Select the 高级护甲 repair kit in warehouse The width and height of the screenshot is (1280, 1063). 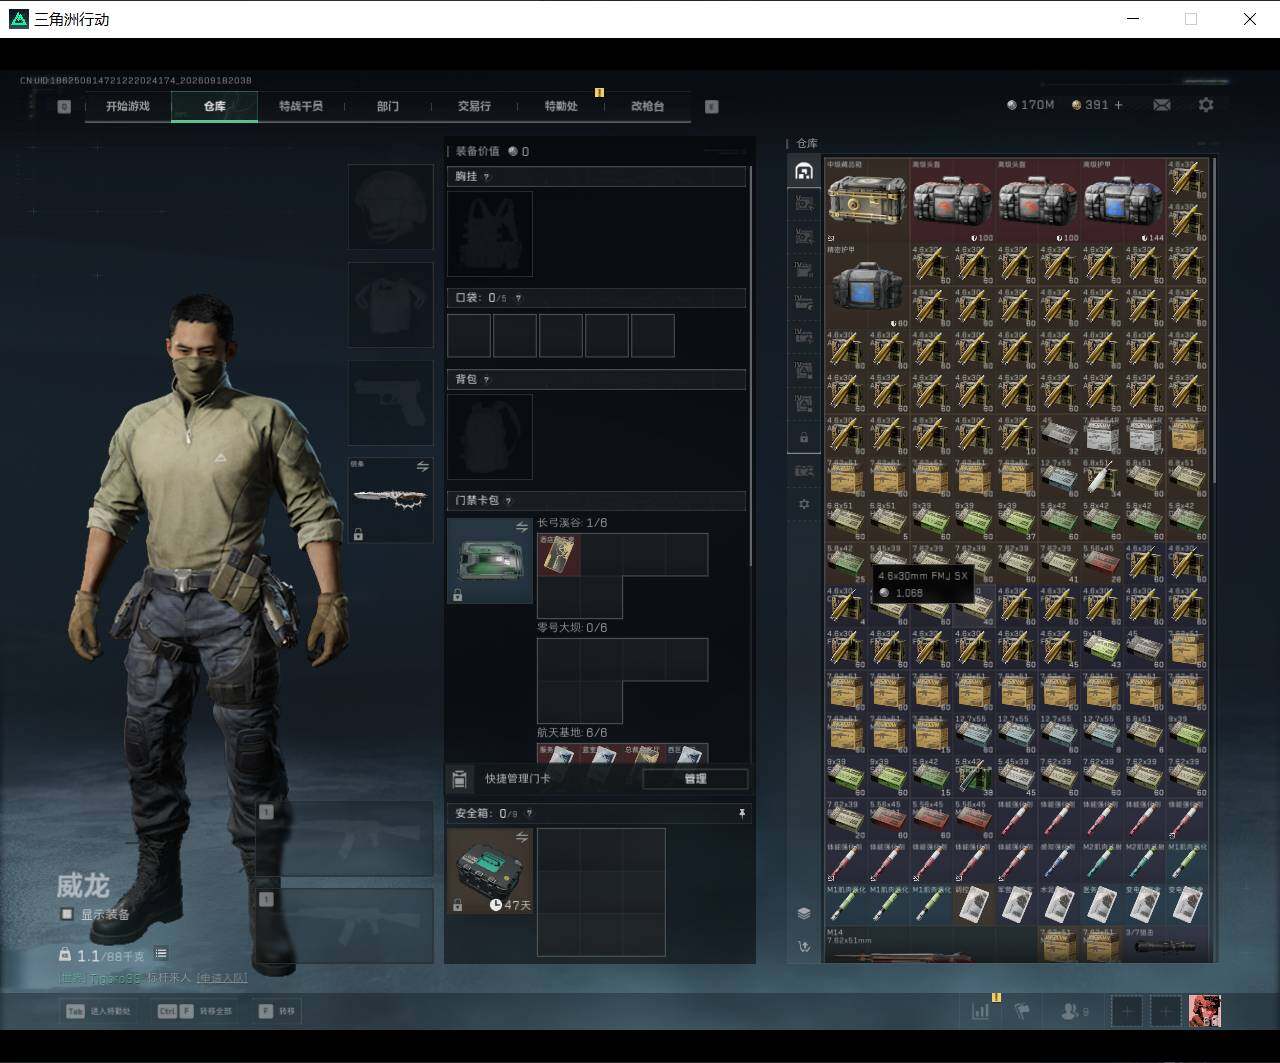point(1122,200)
